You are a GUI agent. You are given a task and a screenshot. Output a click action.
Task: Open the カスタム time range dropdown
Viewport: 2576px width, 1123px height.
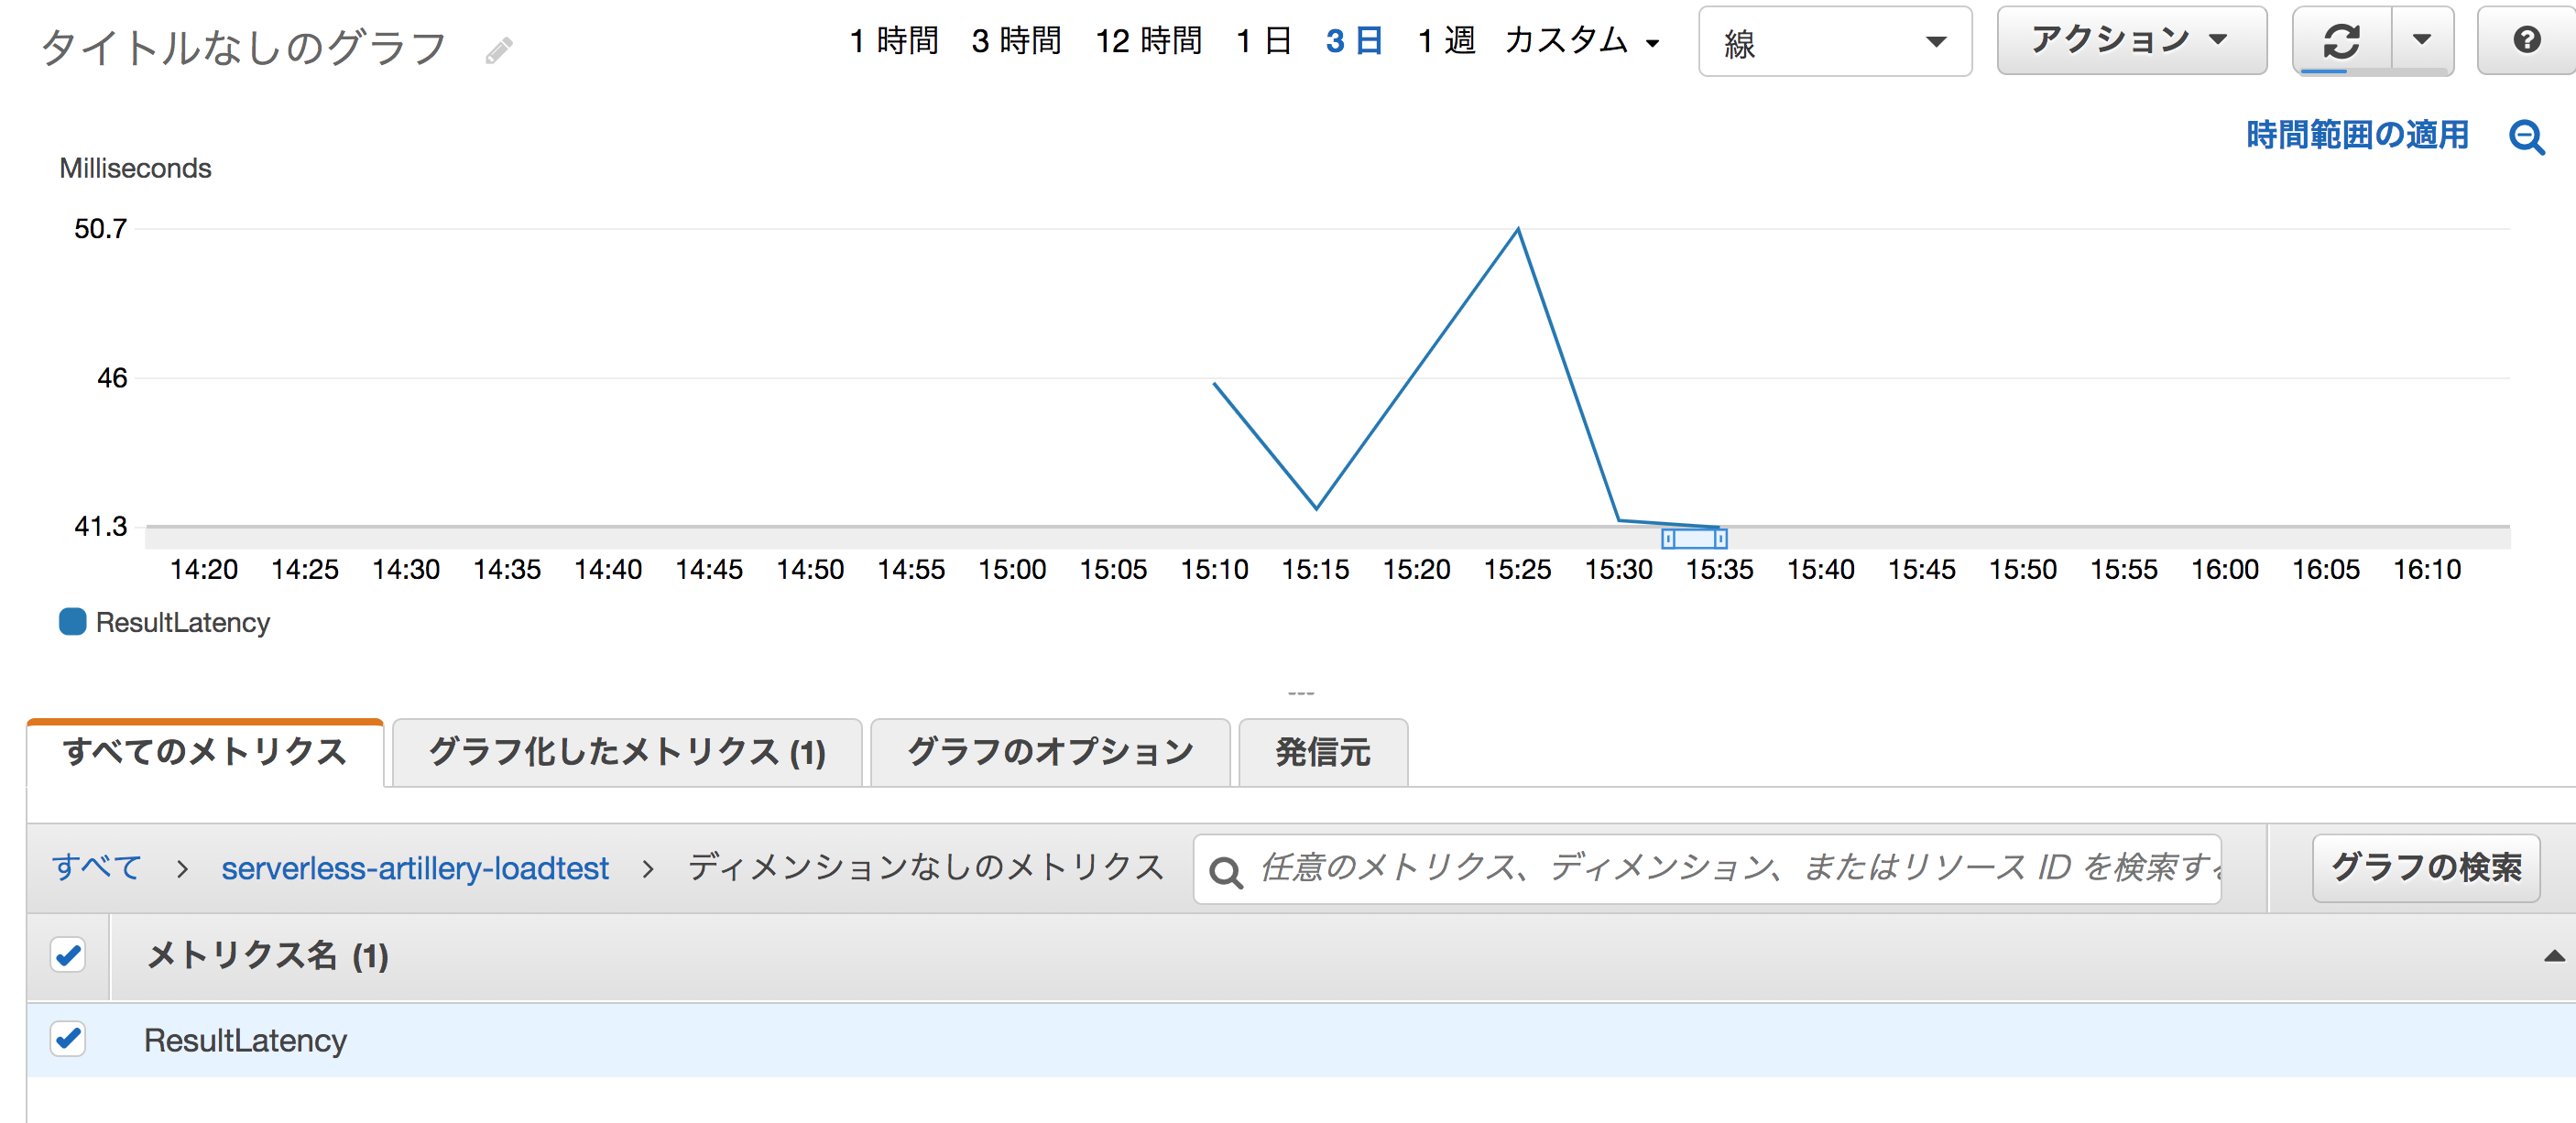point(1581,41)
